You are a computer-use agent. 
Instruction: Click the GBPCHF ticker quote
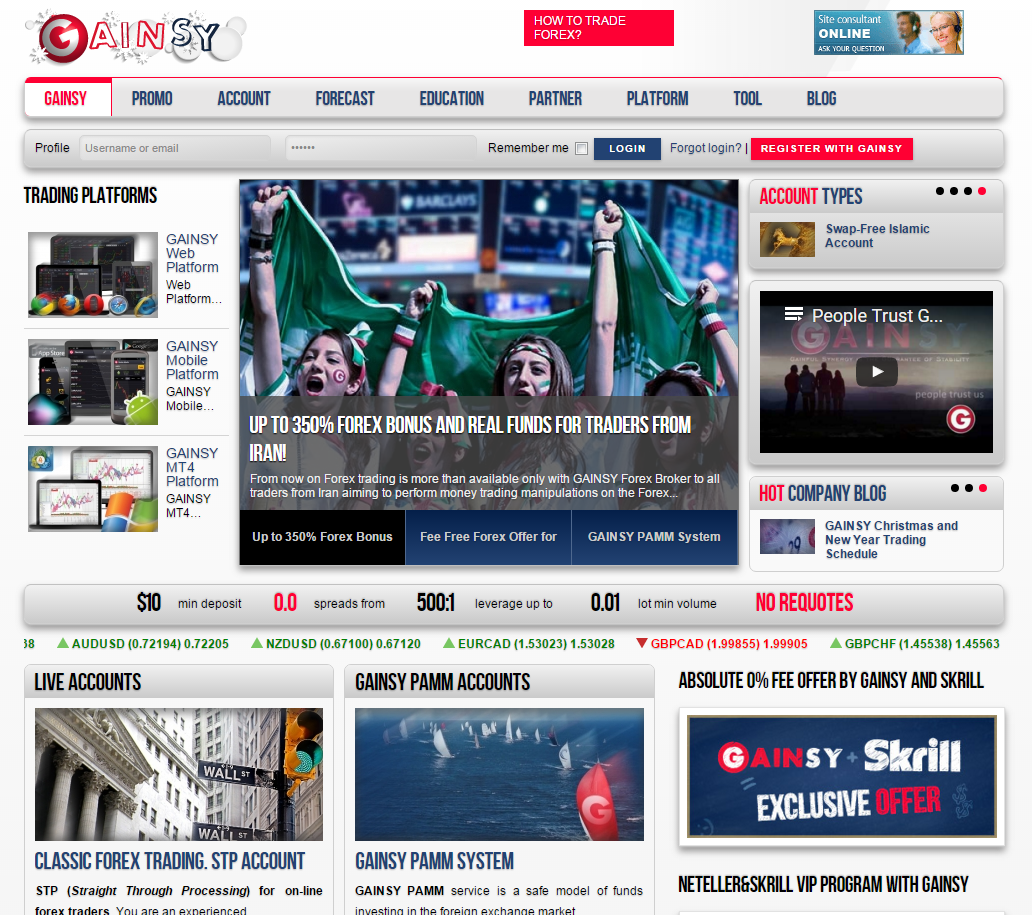click(x=915, y=644)
